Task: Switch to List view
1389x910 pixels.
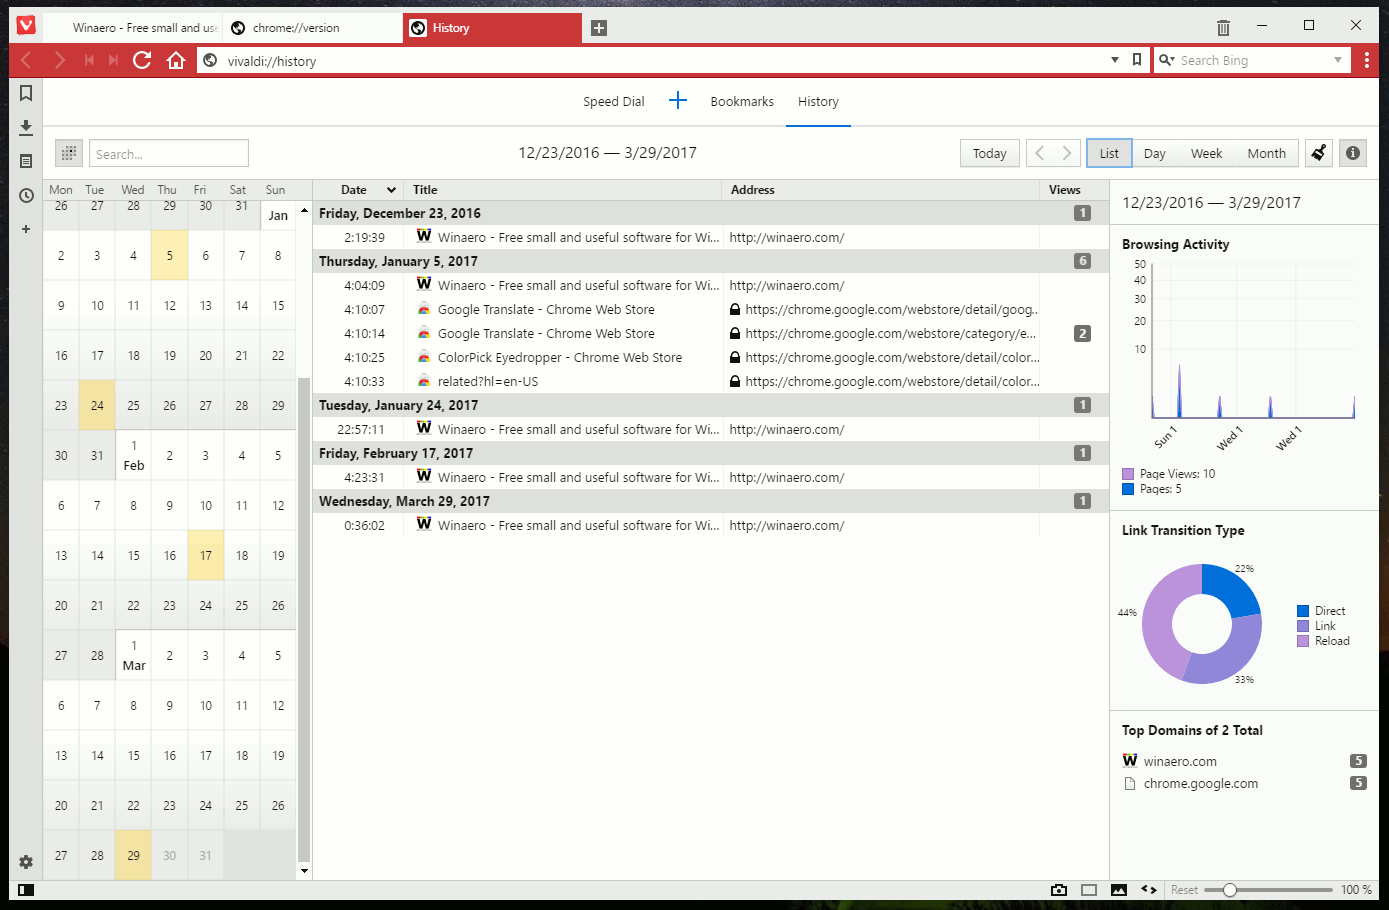Action: point(1109,153)
